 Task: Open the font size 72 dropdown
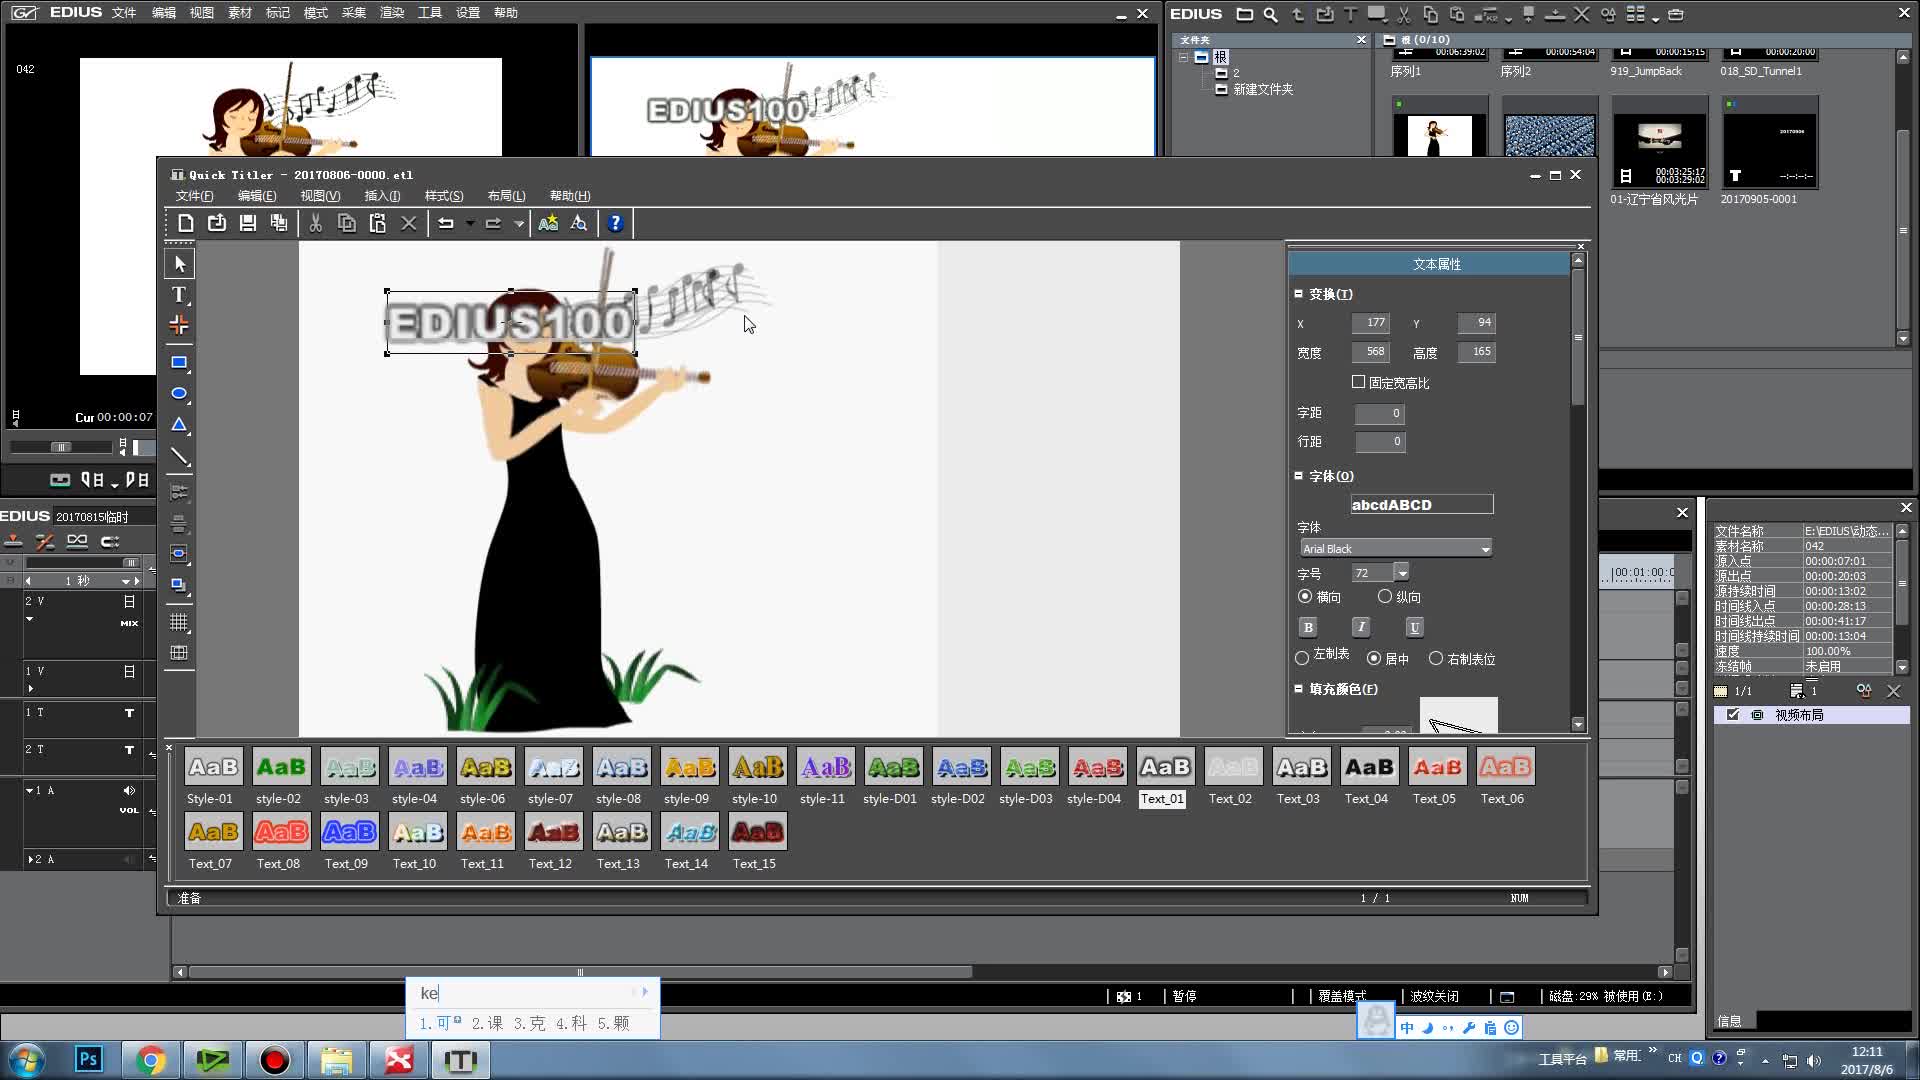[x=1402, y=573]
